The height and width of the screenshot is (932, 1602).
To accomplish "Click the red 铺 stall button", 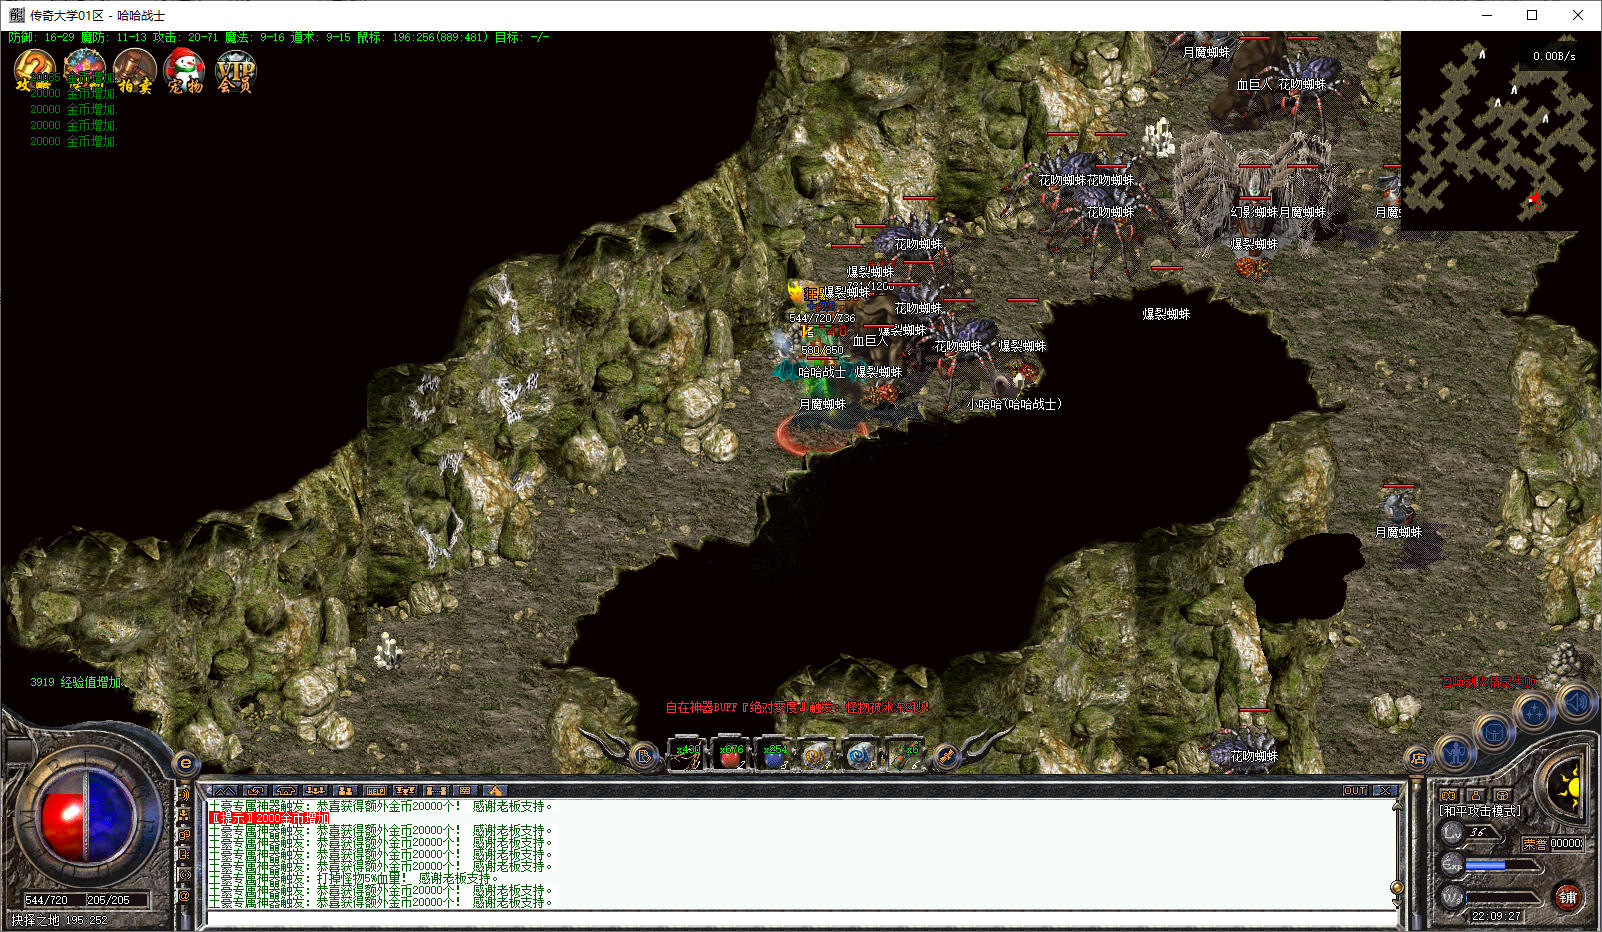I will point(1567,897).
